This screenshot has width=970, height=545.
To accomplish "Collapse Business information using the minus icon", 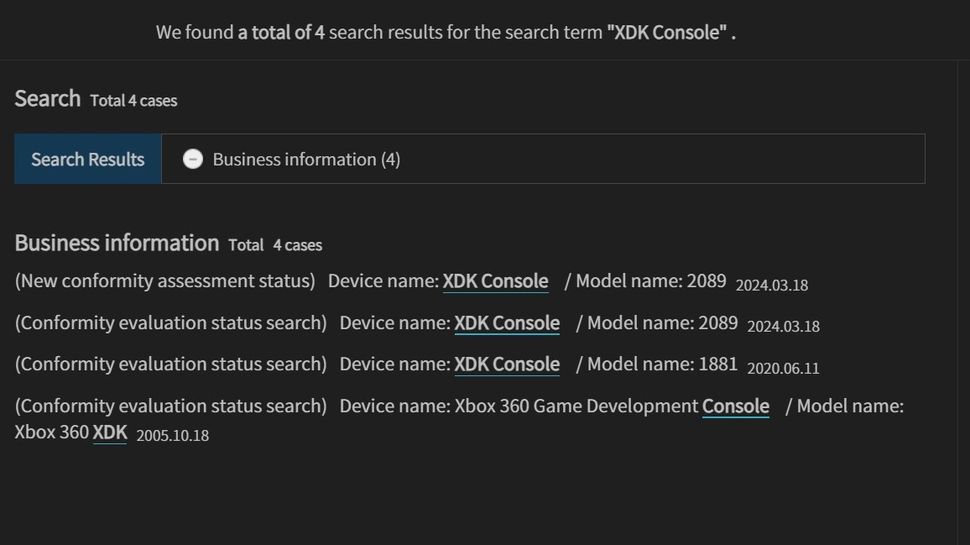I will click(193, 159).
